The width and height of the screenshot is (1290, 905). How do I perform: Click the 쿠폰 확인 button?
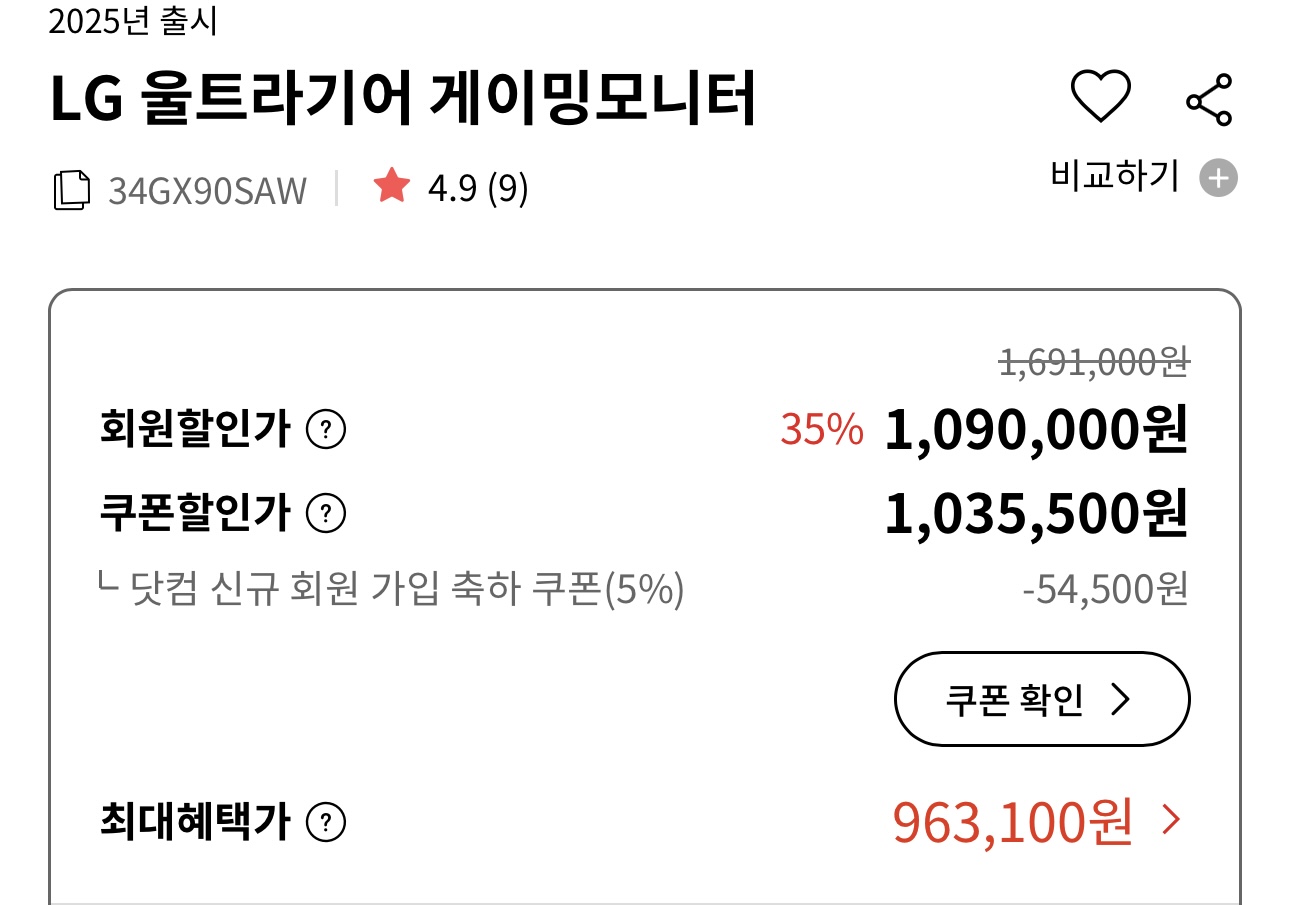pyautogui.click(x=1042, y=699)
